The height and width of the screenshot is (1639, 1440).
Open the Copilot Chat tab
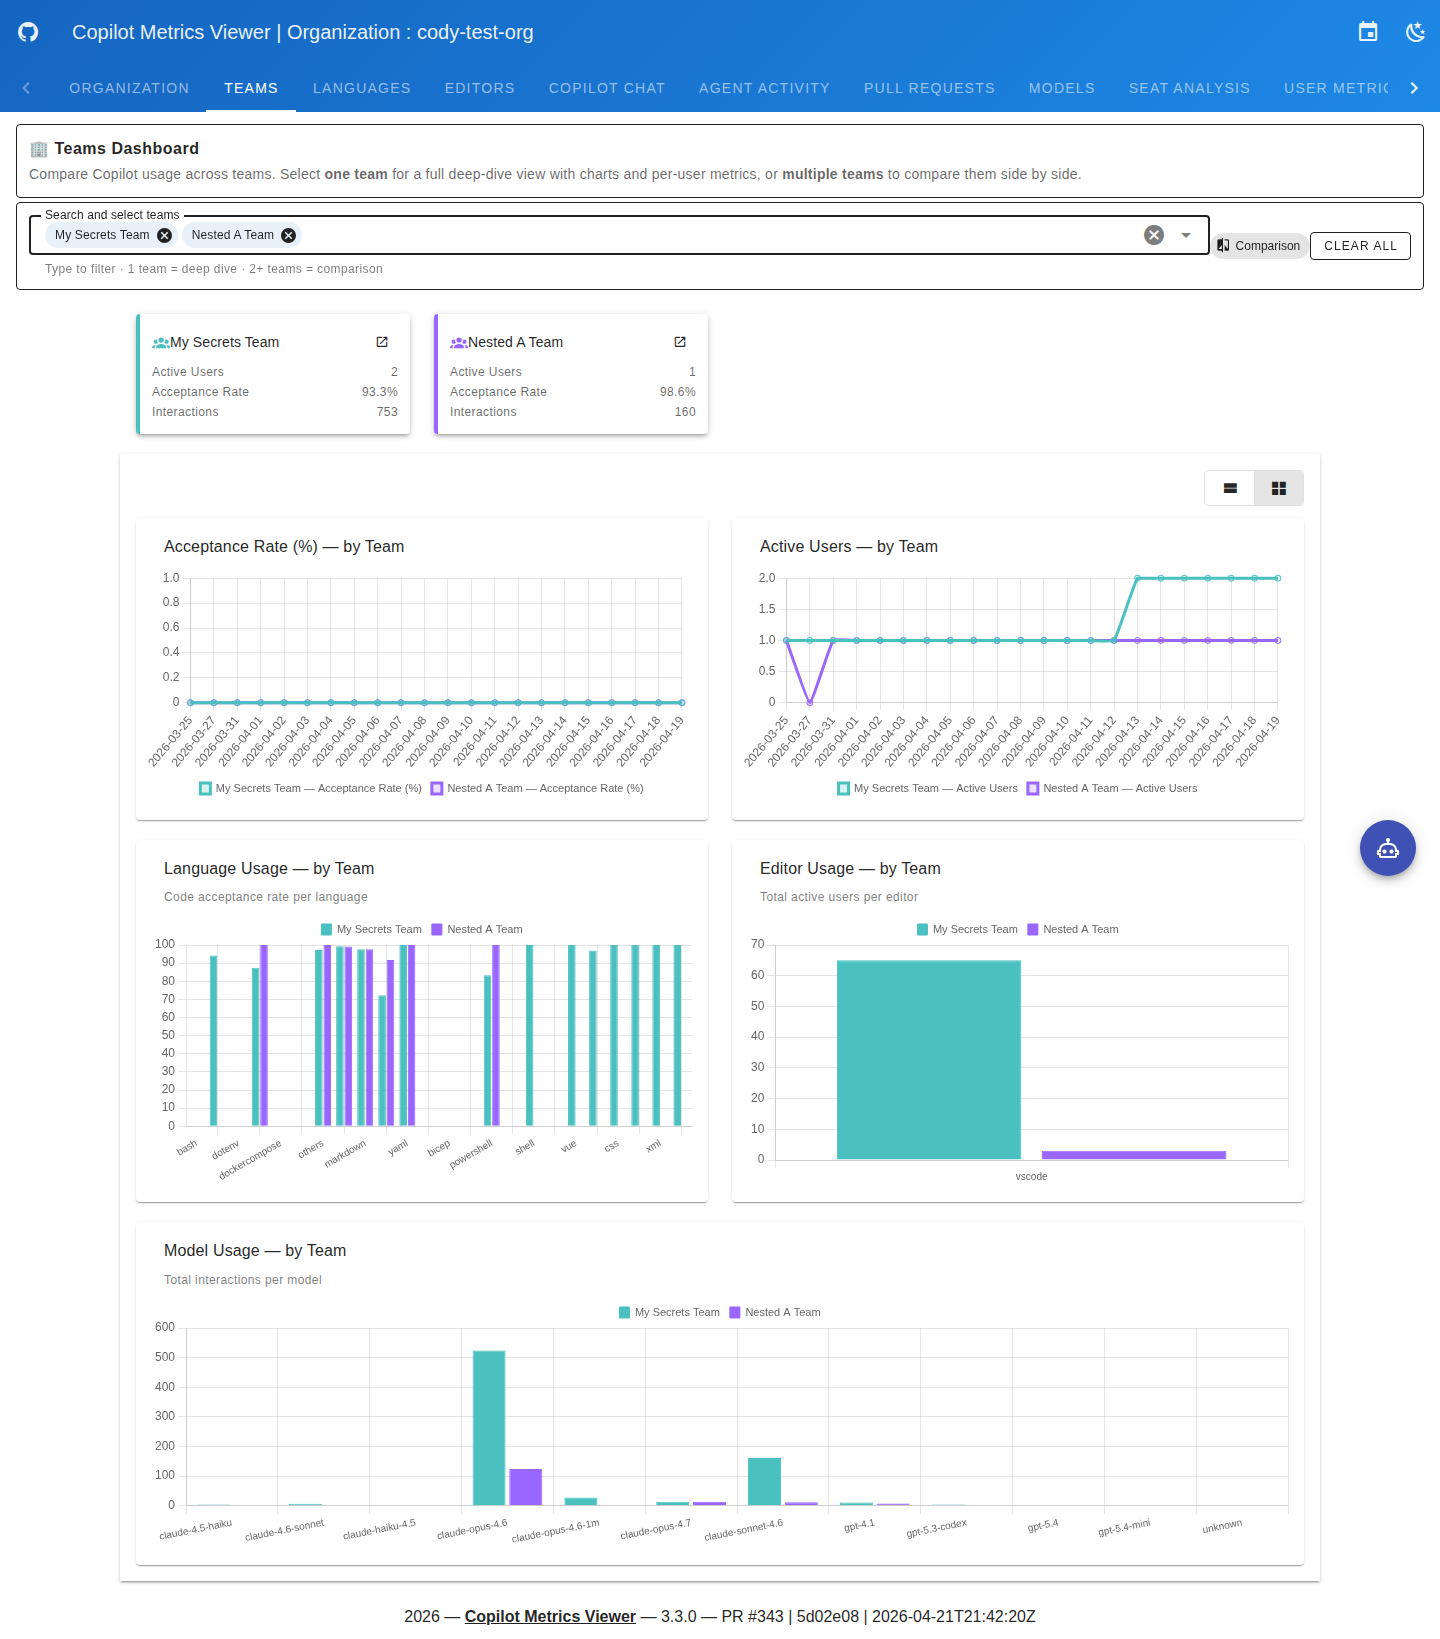[607, 88]
